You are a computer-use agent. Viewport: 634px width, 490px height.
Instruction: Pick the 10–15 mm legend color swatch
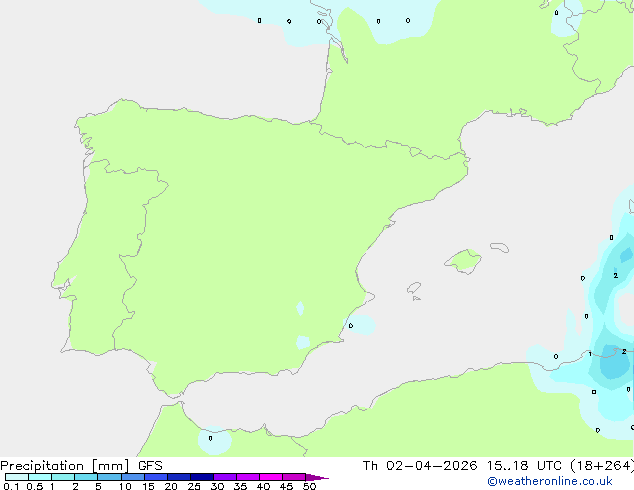click(x=133, y=477)
